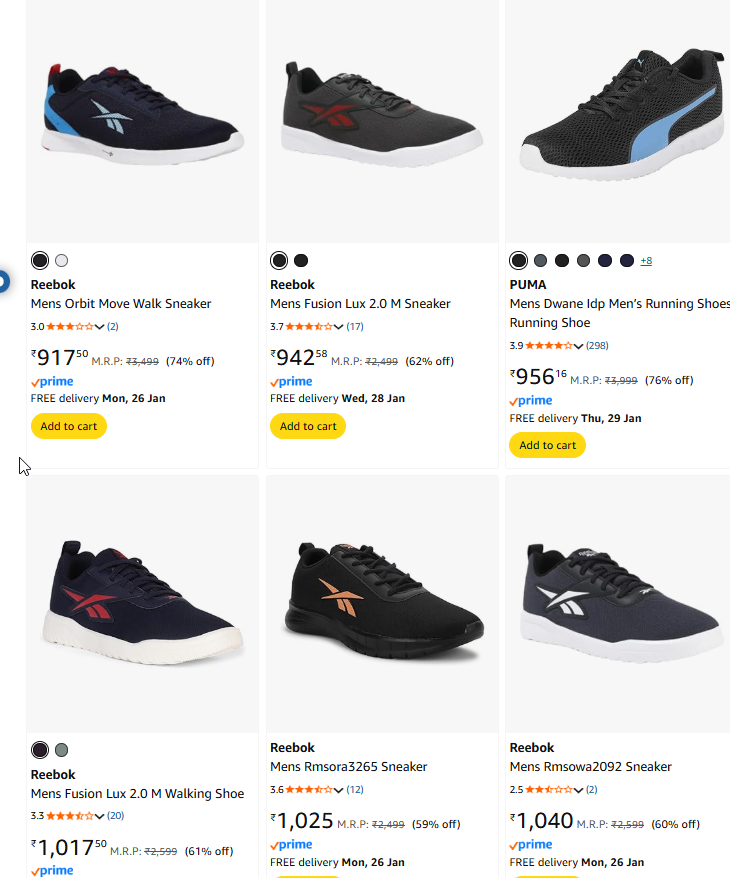Click the Prime logo under Mens Rmsora3265 Sneaker
The image size is (730, 878).
click(291, 845)
